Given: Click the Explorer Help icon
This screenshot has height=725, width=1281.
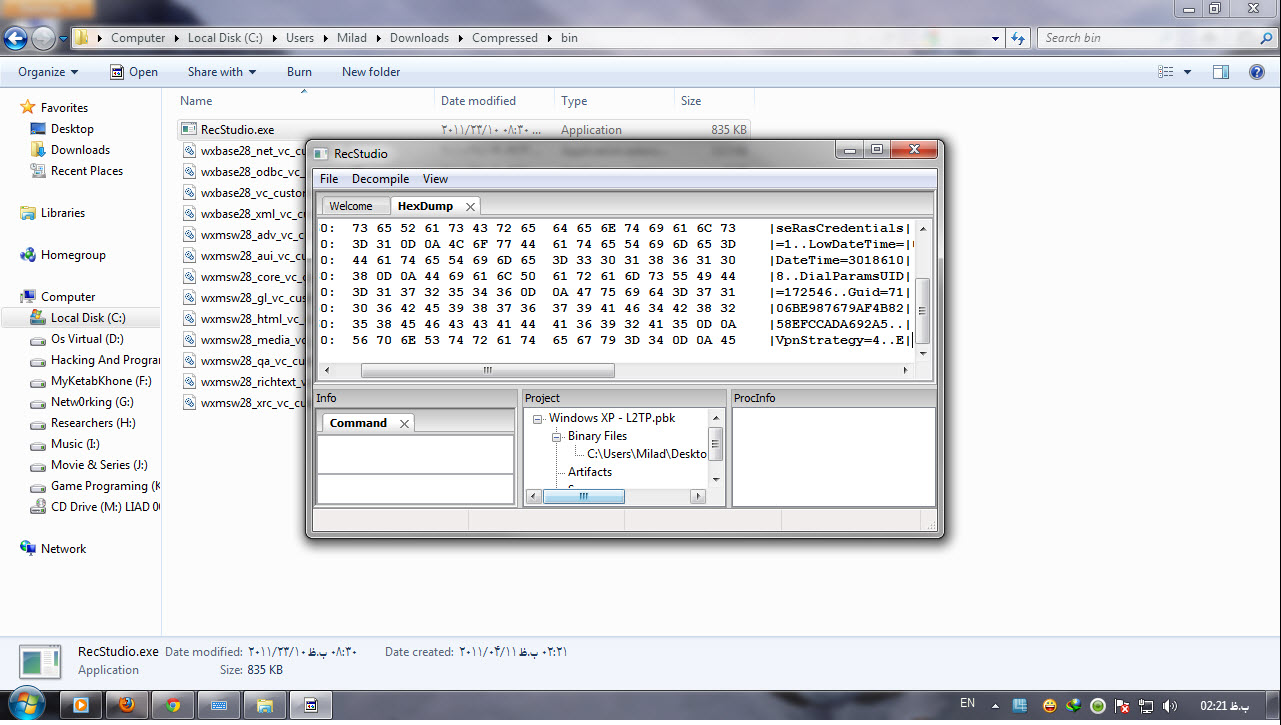Looking at the screenshot, I should coord(1258,72).
